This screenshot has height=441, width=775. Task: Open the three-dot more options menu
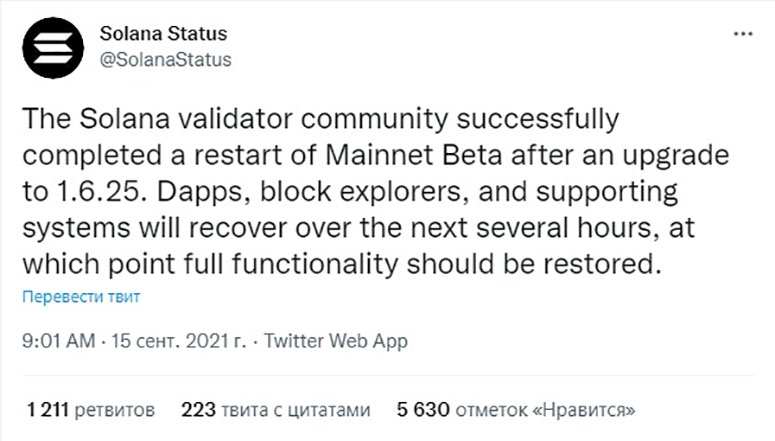(x=743, y=34)
